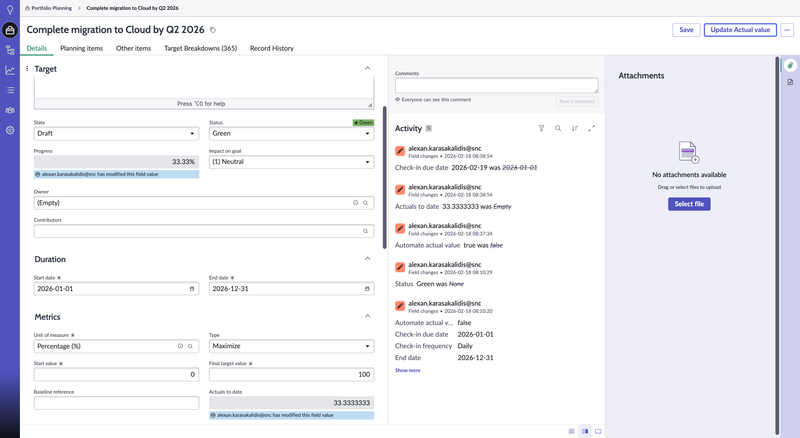Expand Activity panel to full view
The image size is (800, 438).
coord(592,128)
